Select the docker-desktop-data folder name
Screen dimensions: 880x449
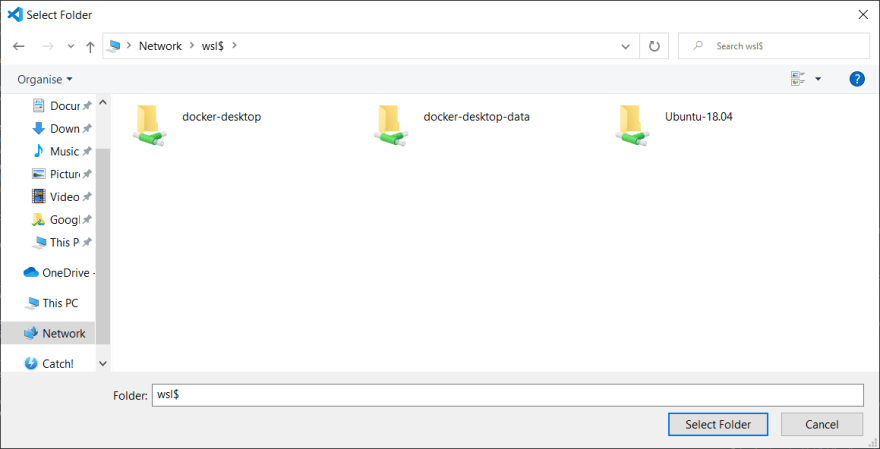pyautogui.click(x=476, y=117)
